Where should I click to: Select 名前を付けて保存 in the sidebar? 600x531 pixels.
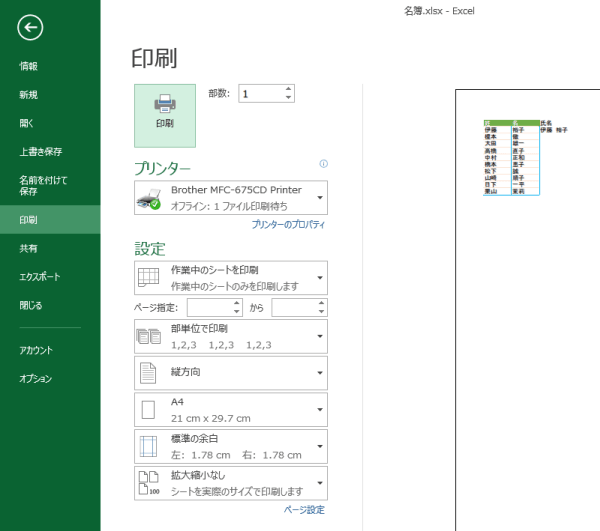(x=50, y=186)
